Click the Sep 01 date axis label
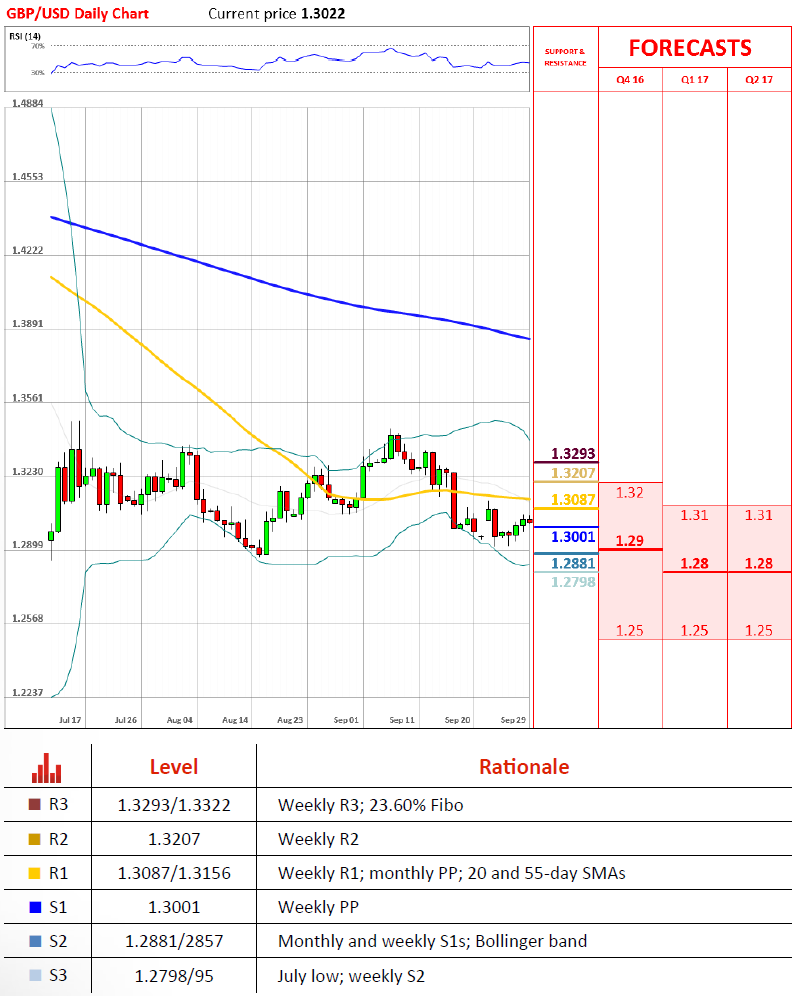Image resolution: width=801 pixels, height=996 pixels. click(x=346, y=720)
